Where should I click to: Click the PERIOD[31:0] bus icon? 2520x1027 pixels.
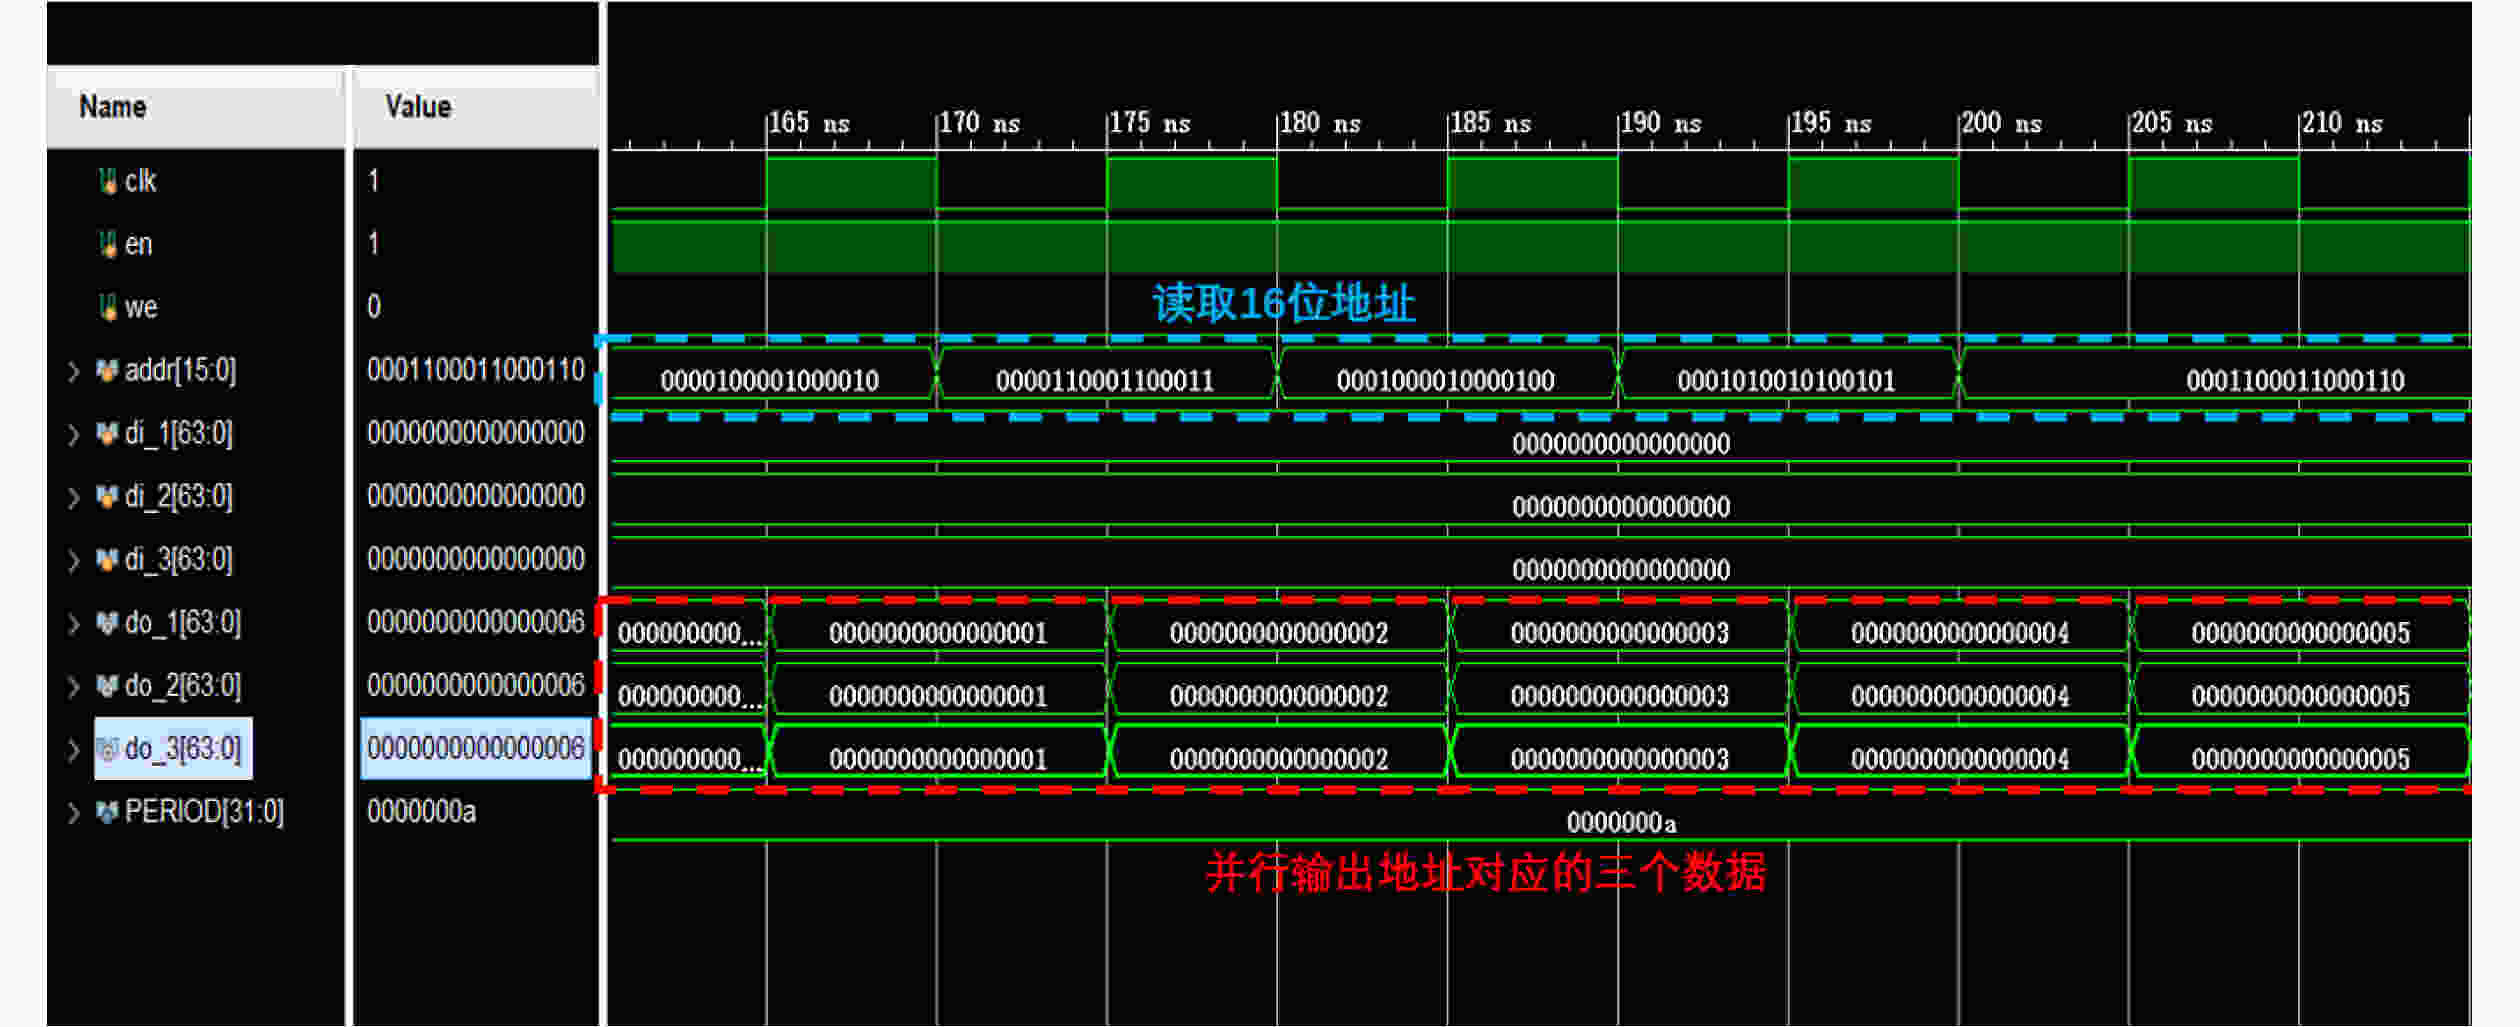[x=106, y=812]
